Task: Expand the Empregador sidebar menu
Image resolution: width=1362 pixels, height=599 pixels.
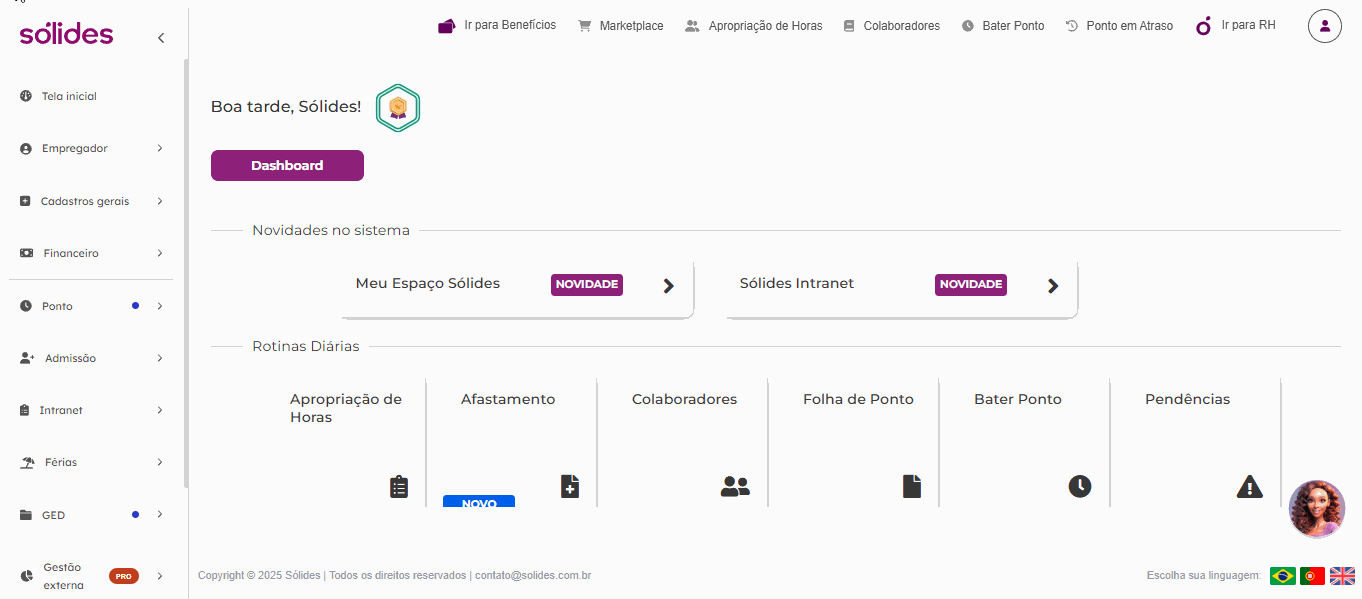Action: [90, 149]
